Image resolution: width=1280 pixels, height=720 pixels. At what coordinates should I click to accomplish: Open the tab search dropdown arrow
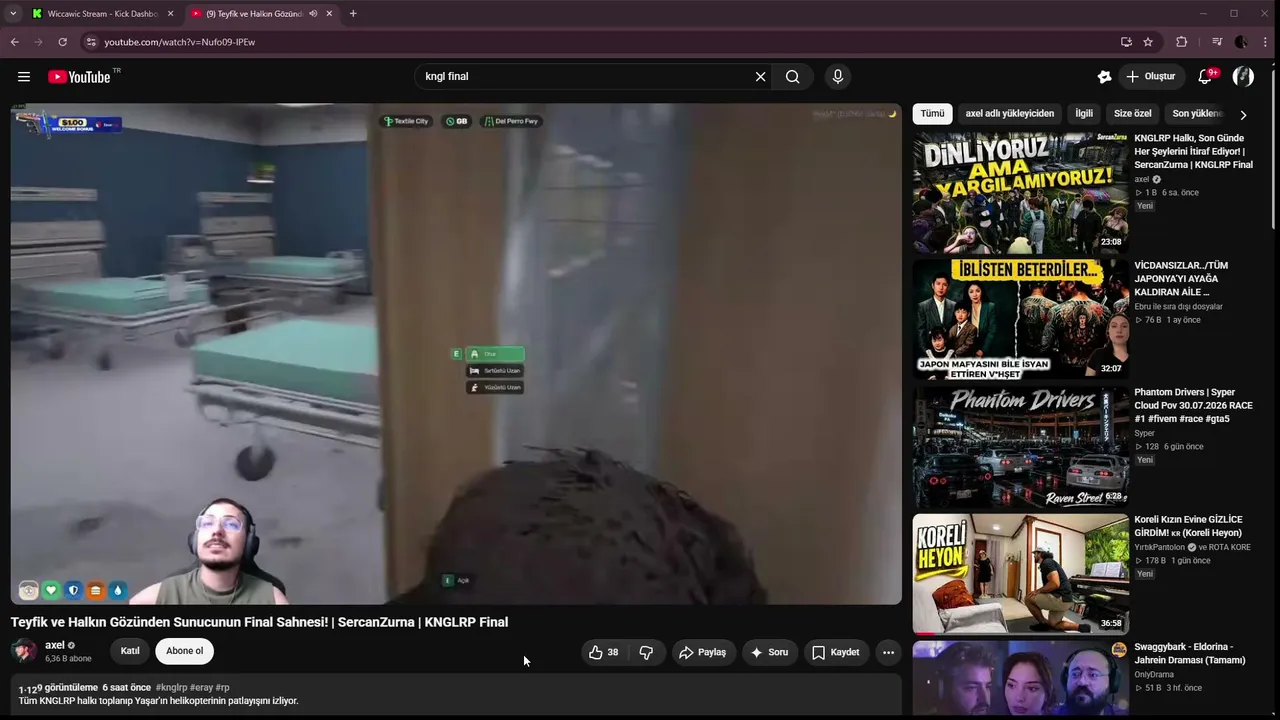13,14
